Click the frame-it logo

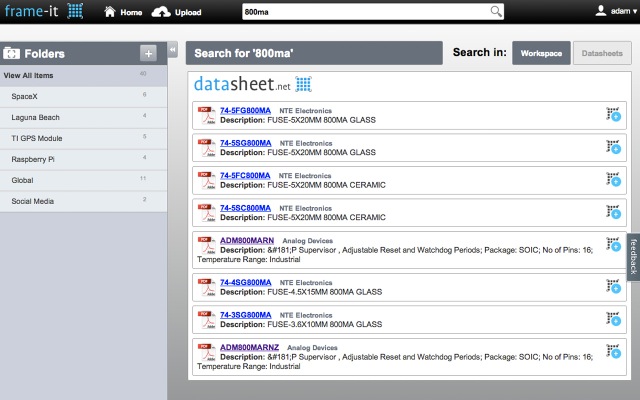pyautogui.click(x=44, y=11)
